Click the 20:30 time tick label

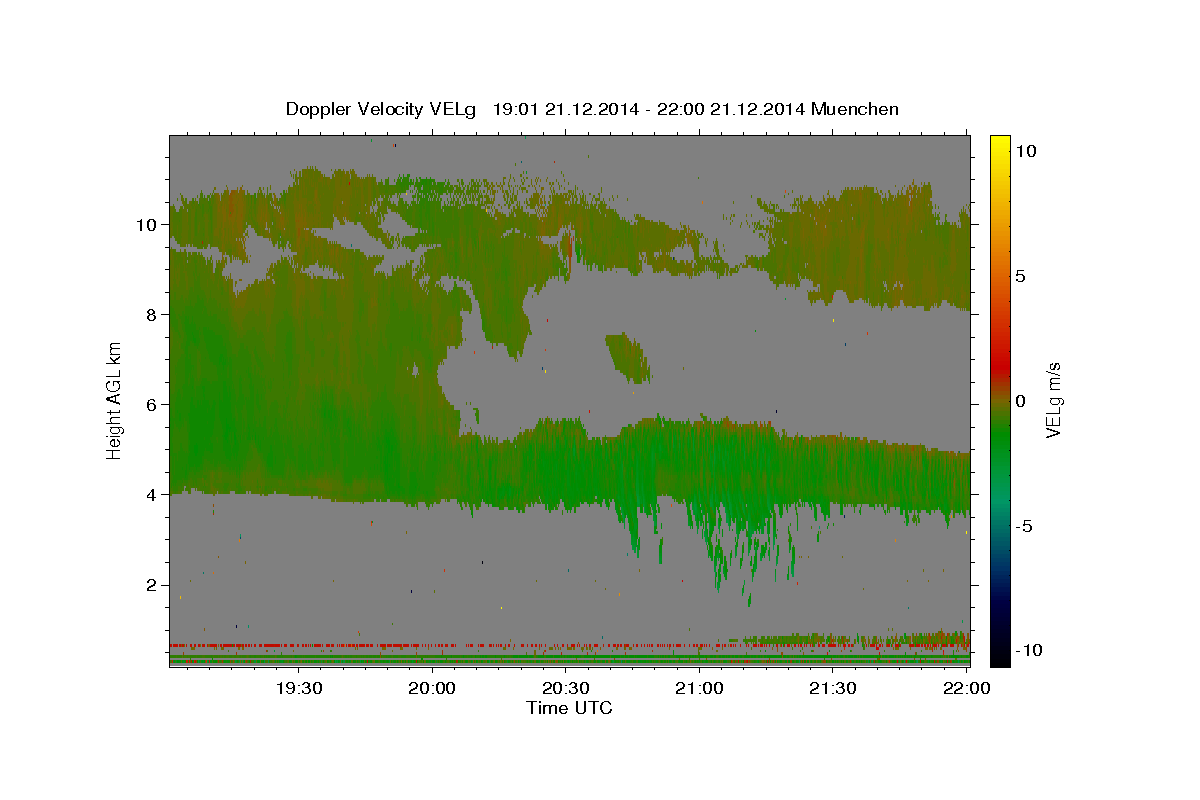(565, 688)
